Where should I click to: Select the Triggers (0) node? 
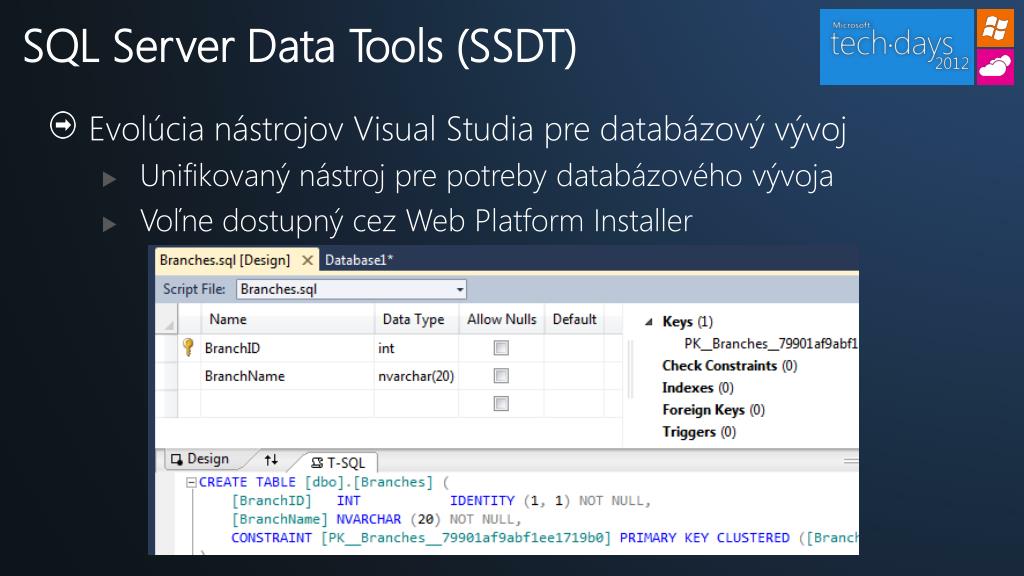[699, 432]
